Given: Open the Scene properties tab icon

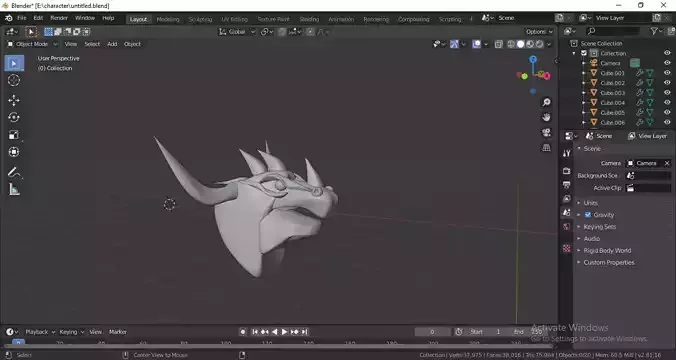Looking at the screenshot, I should coord(566,212).
